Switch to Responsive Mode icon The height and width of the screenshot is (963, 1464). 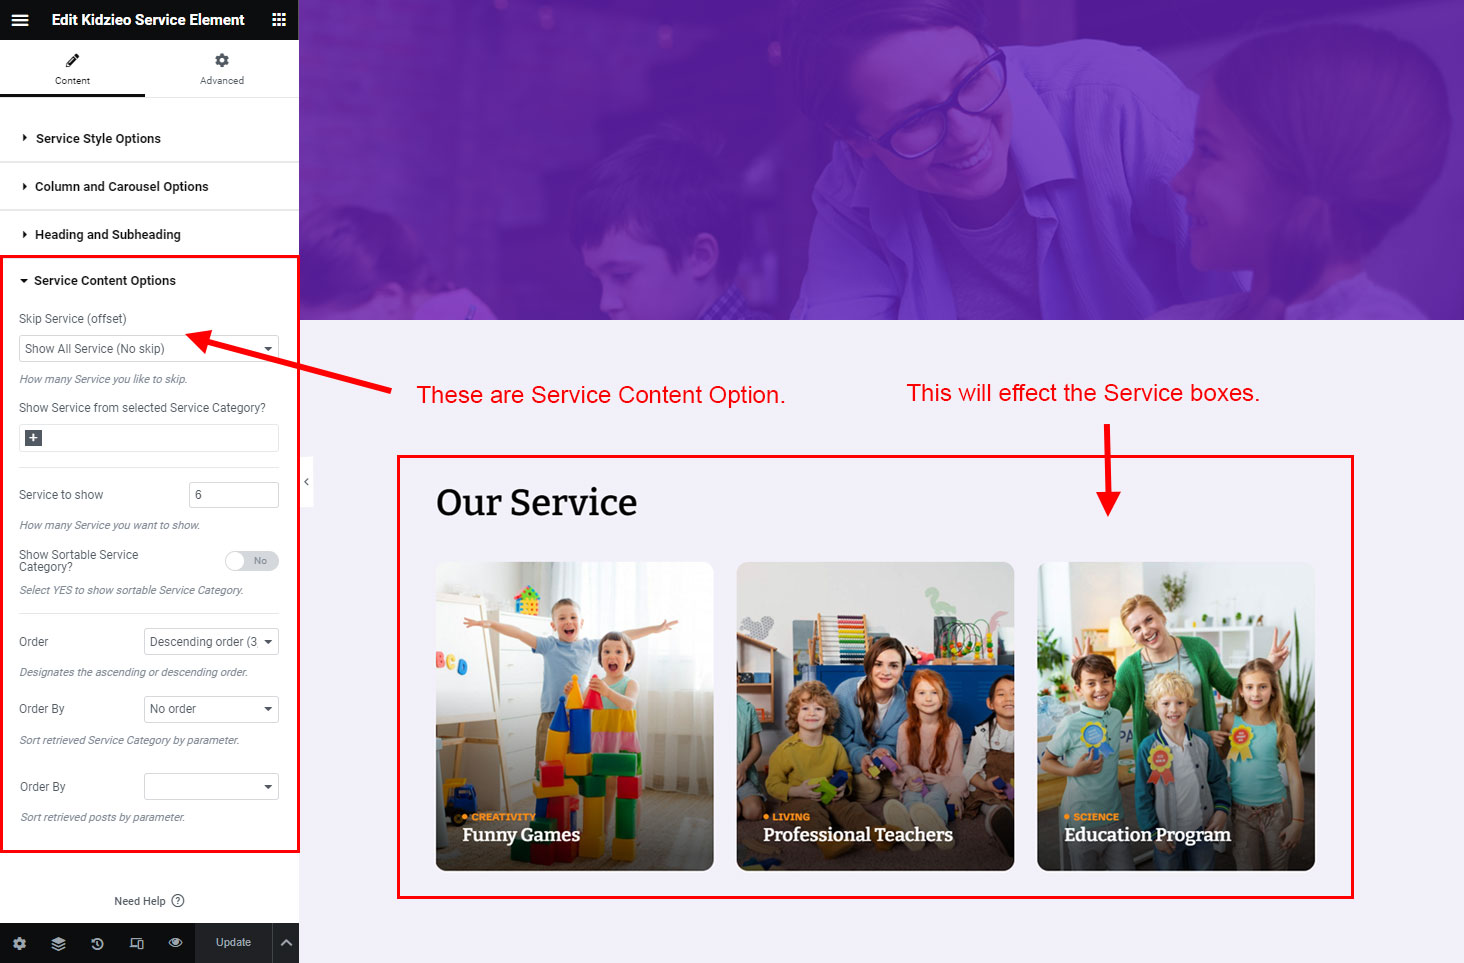136,943
